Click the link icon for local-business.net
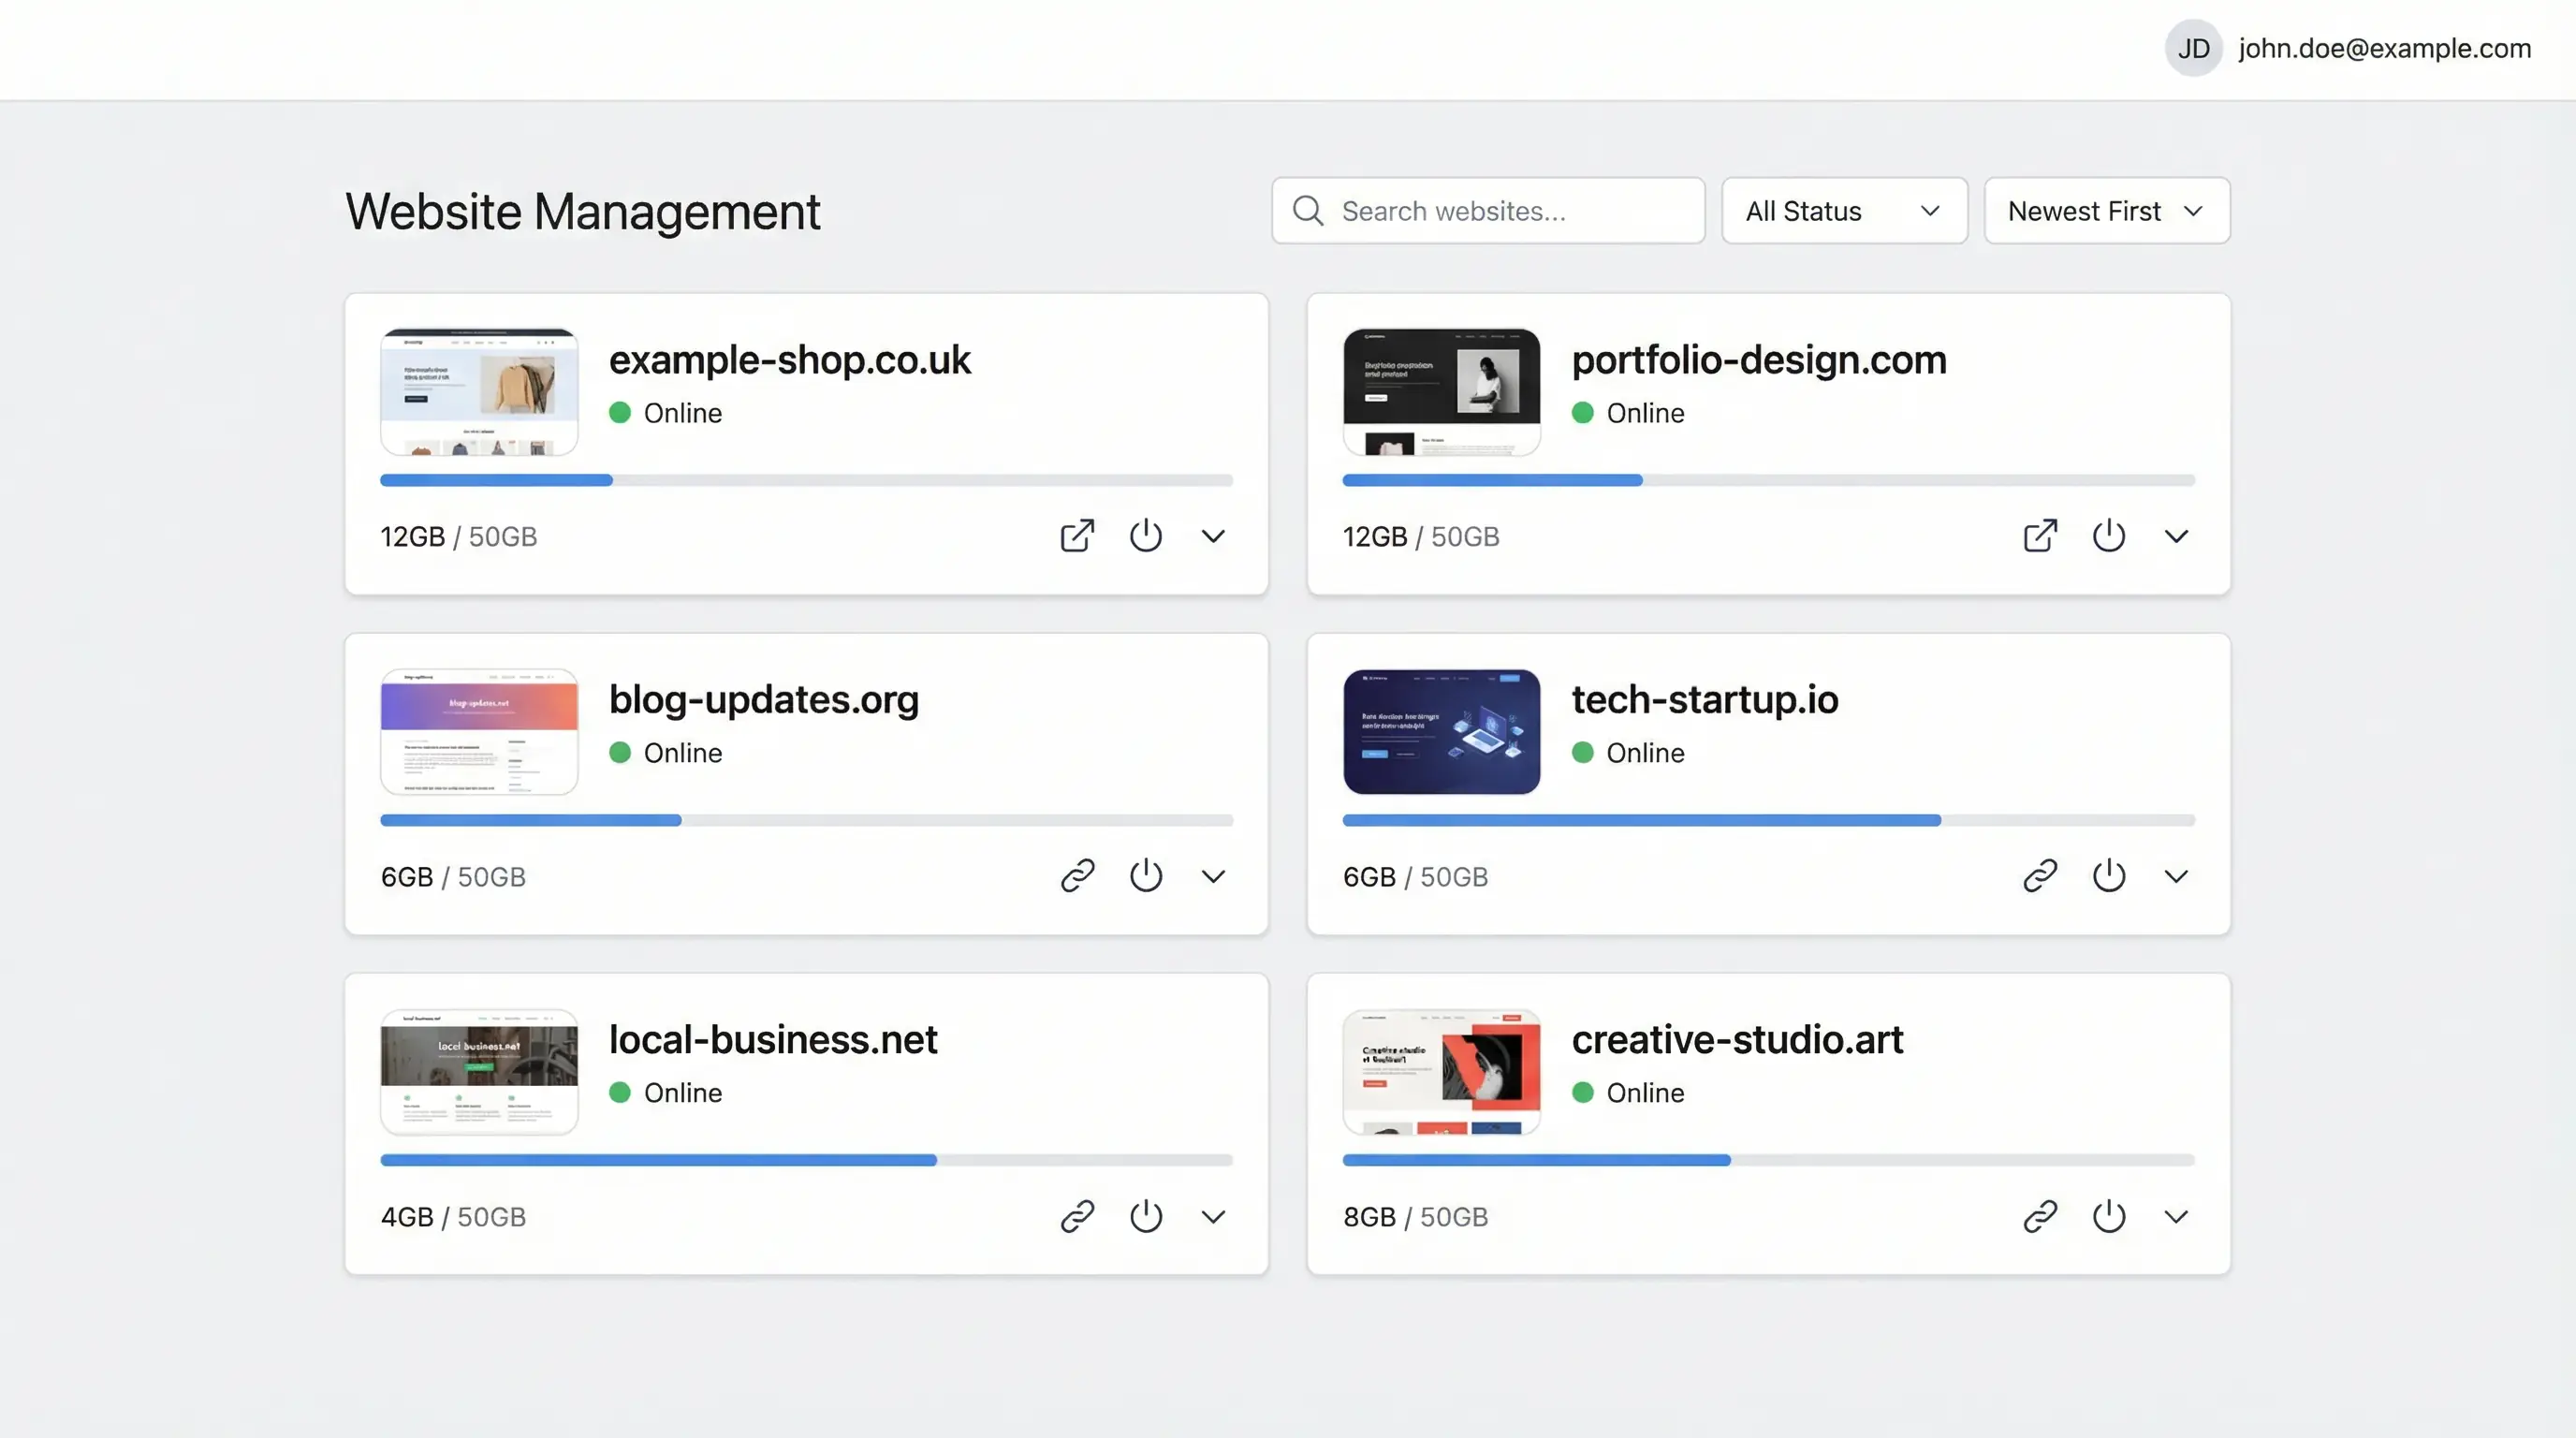The height and width of the screenshot is (1438, 2576). coord(1077,1216)
